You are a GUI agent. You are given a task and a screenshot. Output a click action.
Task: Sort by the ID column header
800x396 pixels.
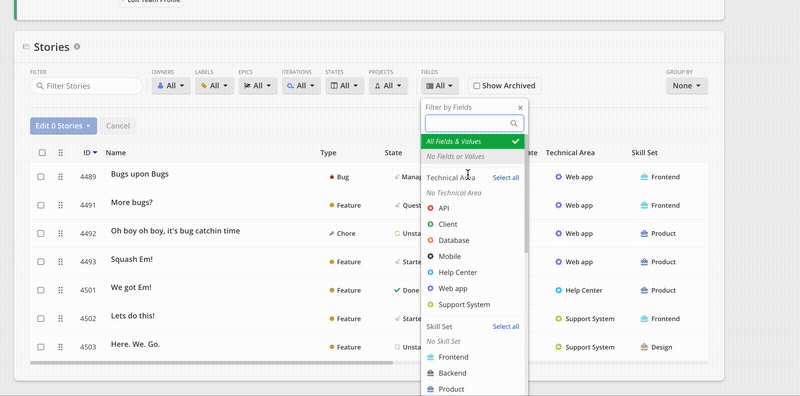point(90,153)
